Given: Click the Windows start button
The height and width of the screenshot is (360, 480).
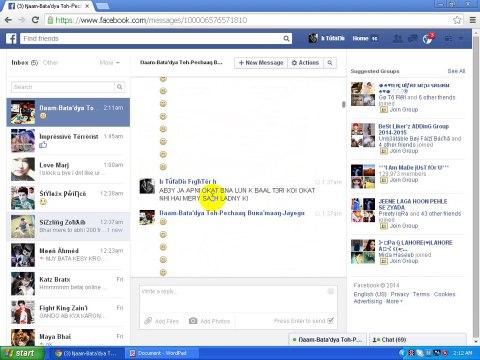Looking at the screenshot, I should point(22,353).
